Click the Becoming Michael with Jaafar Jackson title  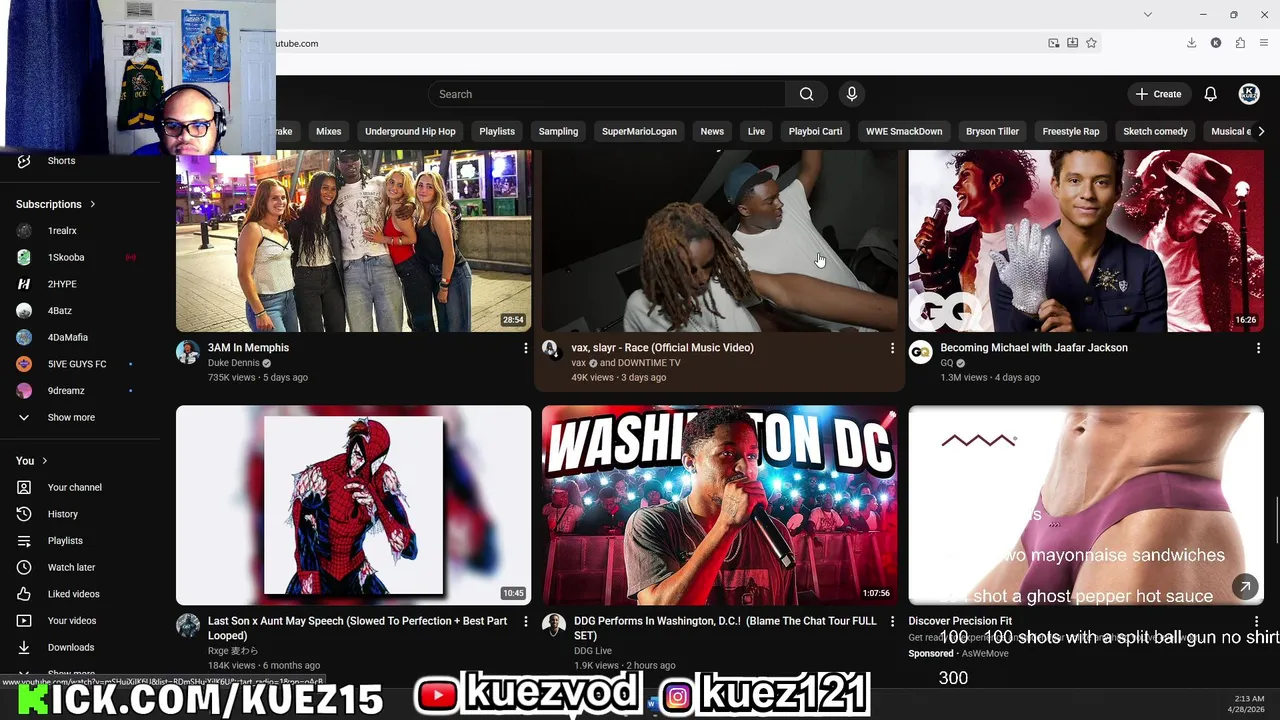click(1034, 348)
